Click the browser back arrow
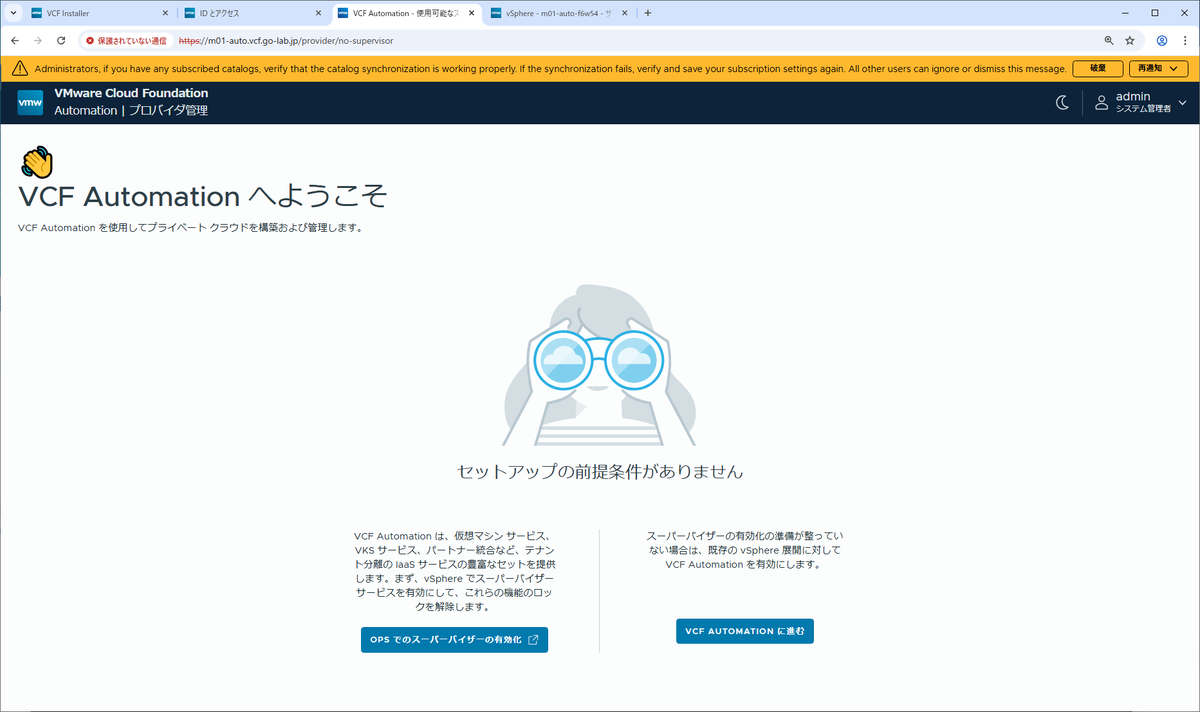The height and width of the screenshot is (712, 1200). (x=15, y=42)
